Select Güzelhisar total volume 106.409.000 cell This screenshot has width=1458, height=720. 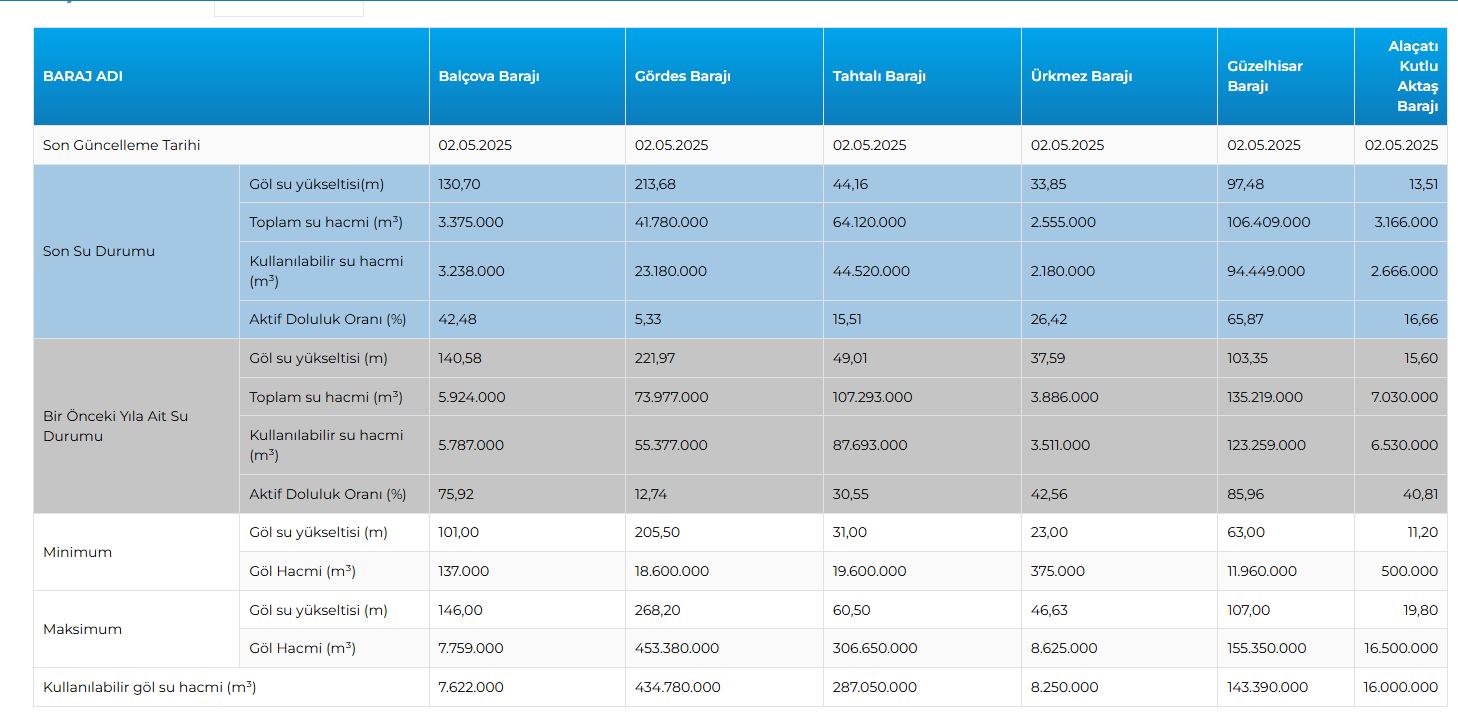(1268, 222)
